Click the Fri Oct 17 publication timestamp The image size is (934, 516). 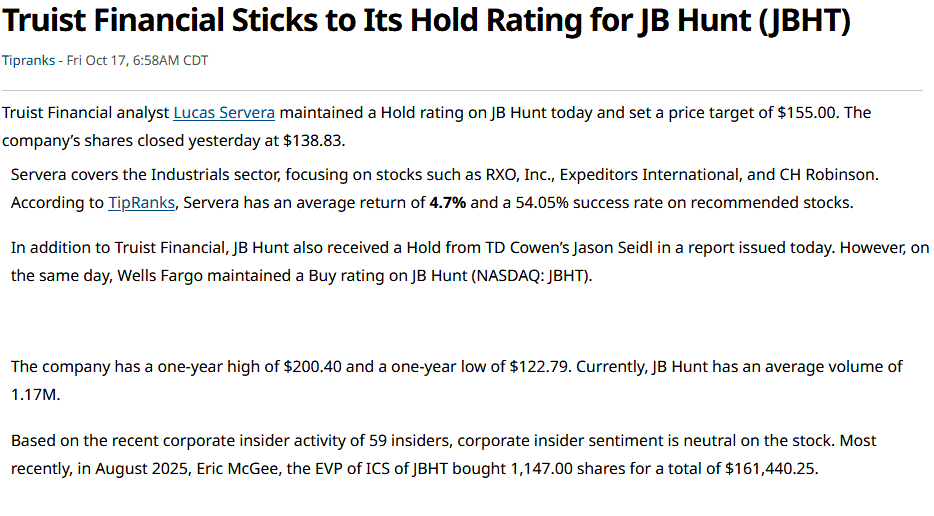138,60
